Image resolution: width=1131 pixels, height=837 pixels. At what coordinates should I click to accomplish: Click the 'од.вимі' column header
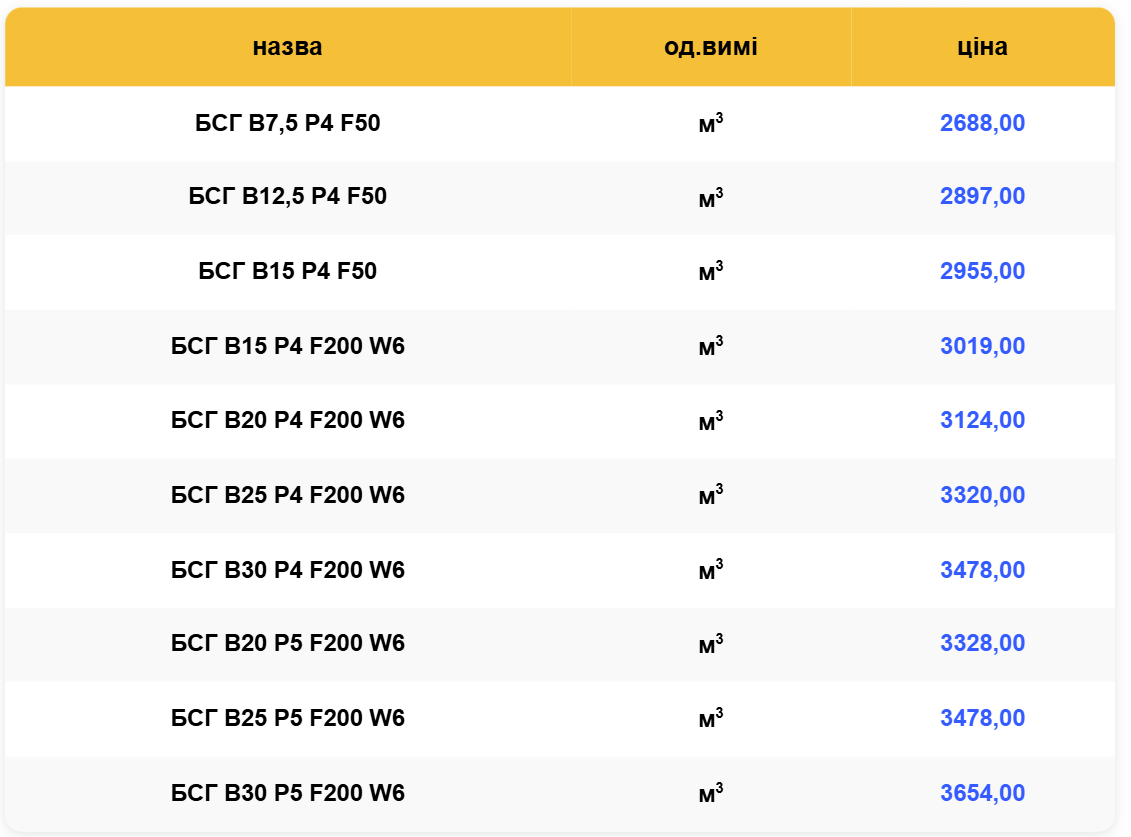tap(711, 47)
